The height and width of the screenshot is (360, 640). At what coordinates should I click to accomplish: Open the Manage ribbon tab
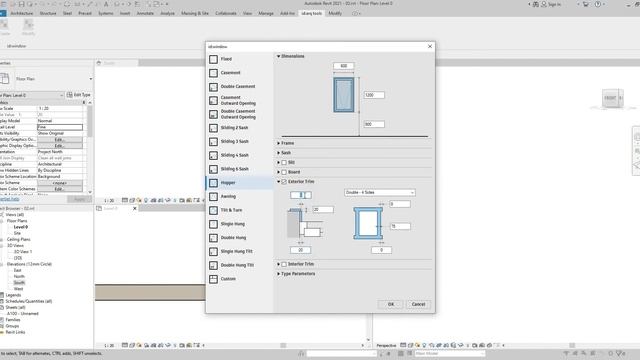coord(266,13)
